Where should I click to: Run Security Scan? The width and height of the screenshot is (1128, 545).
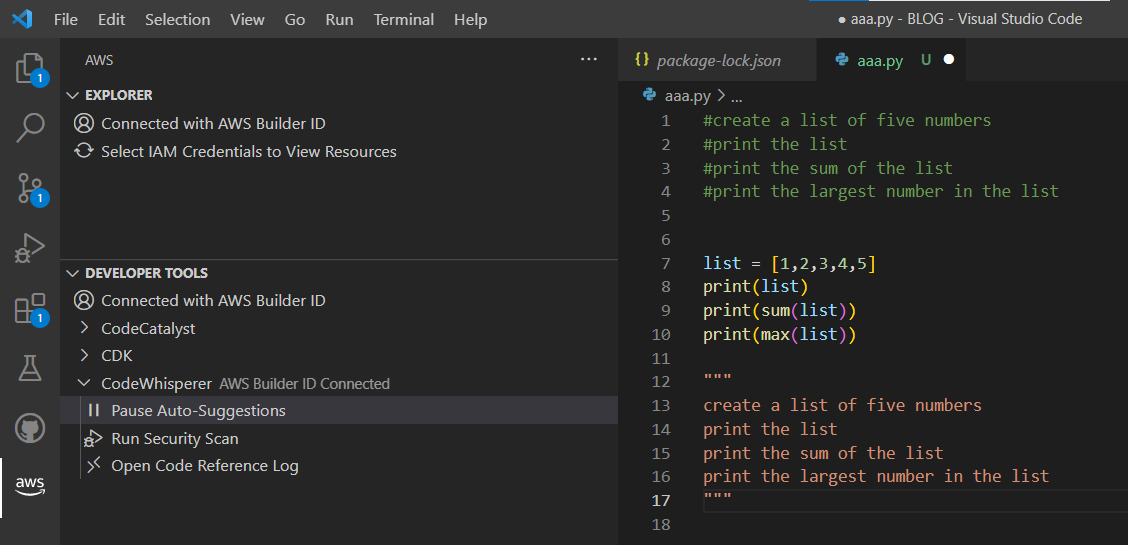174,439
